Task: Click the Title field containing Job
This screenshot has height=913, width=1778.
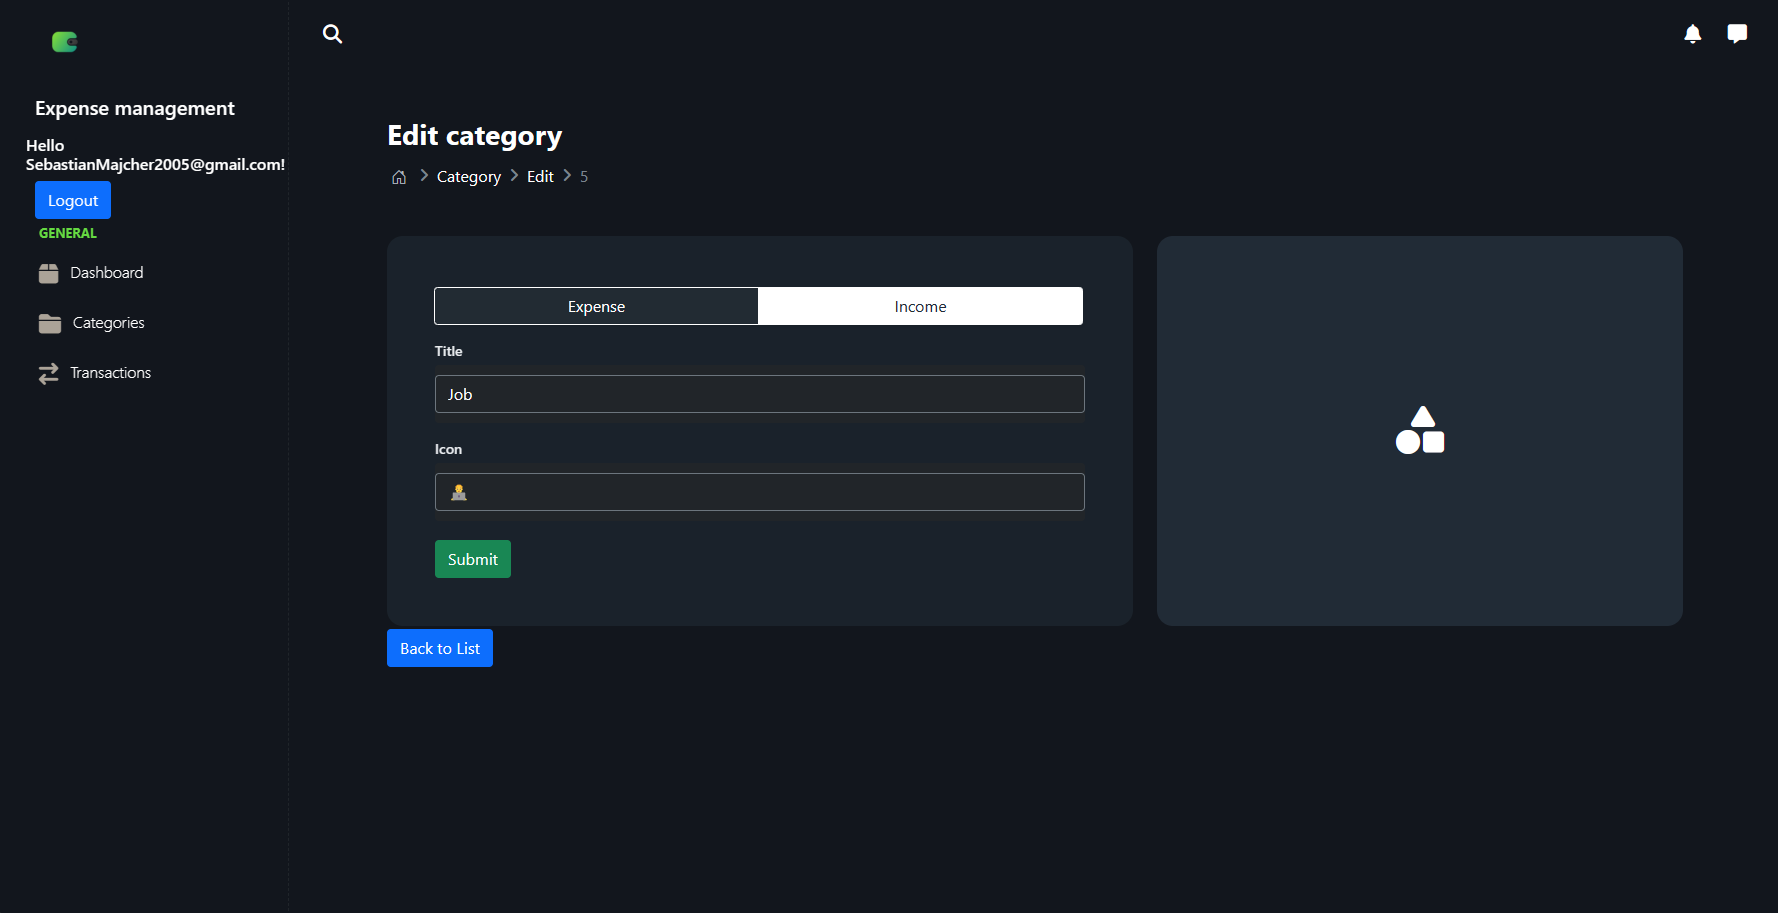Action: click(759, 393)
